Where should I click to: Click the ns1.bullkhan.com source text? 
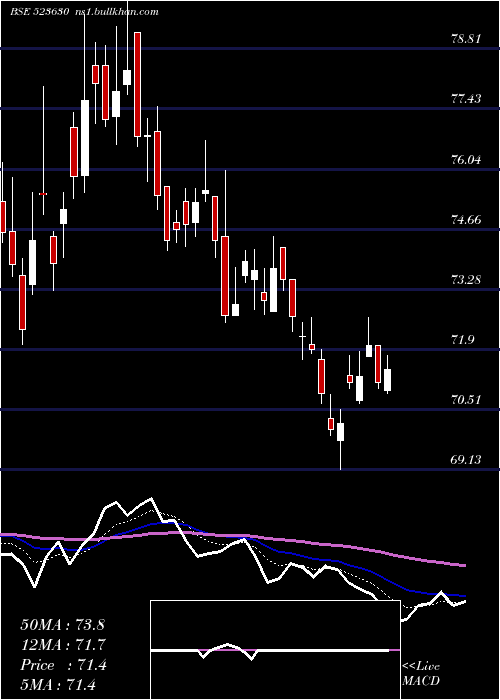117,12
